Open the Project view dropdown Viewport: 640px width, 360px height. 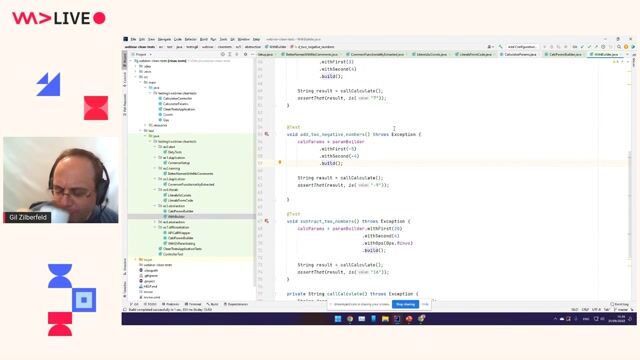(x=142, y=54)
